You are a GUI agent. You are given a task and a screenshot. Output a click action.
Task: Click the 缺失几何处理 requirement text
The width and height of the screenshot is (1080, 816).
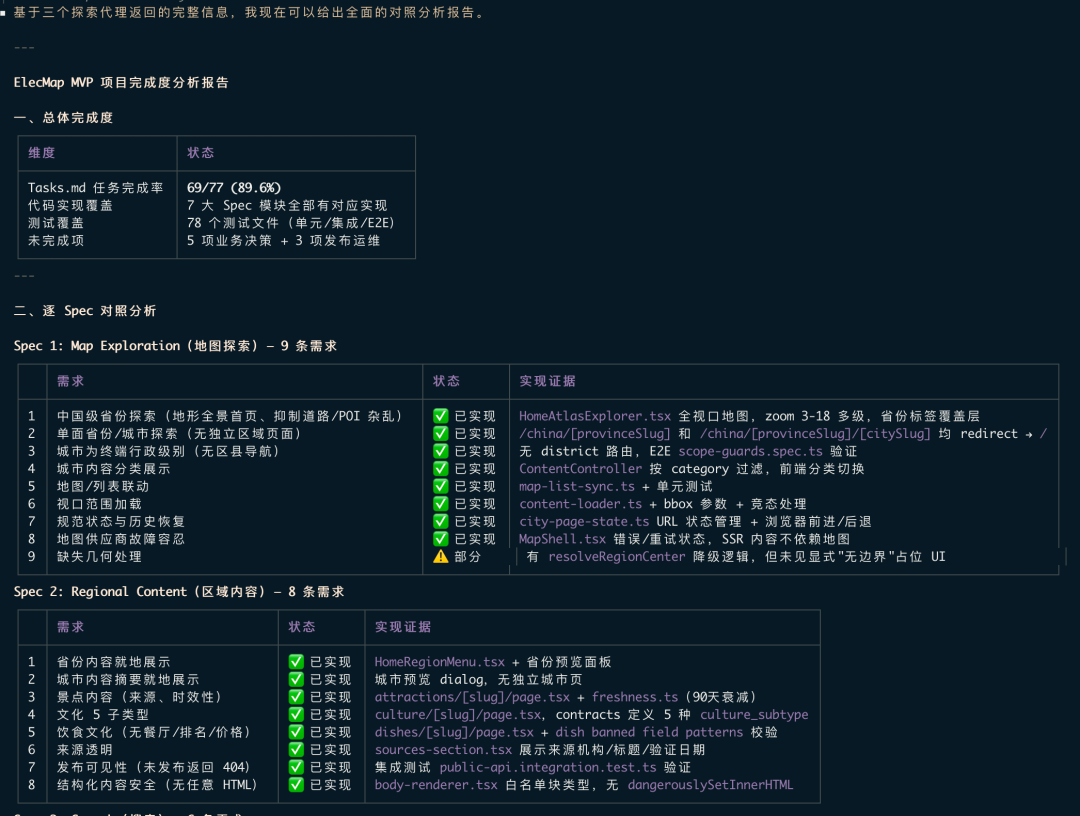pyautogui.click(x=99, y=556)
